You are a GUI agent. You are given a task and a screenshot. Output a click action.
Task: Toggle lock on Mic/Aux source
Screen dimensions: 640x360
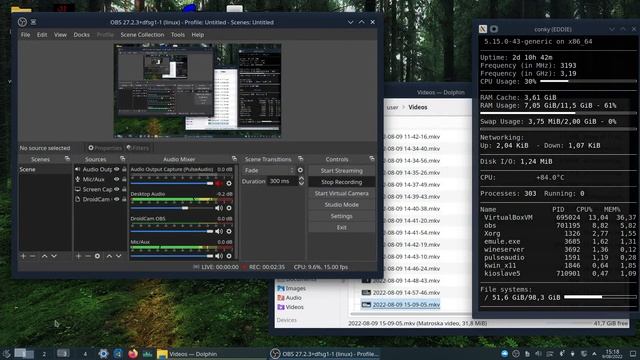pos(124,179)
